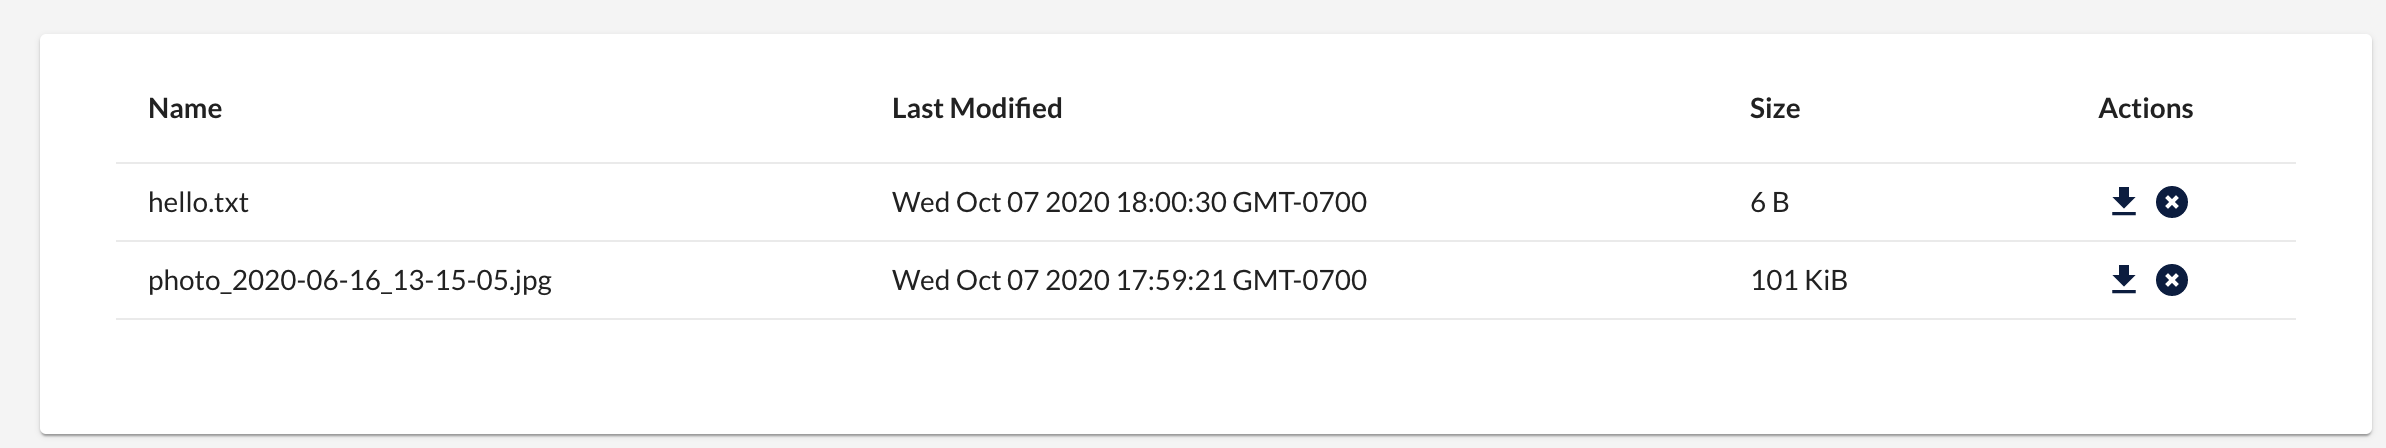Delete the hello.txt file
This screenshot has height=448, width=2386.
2171,202
